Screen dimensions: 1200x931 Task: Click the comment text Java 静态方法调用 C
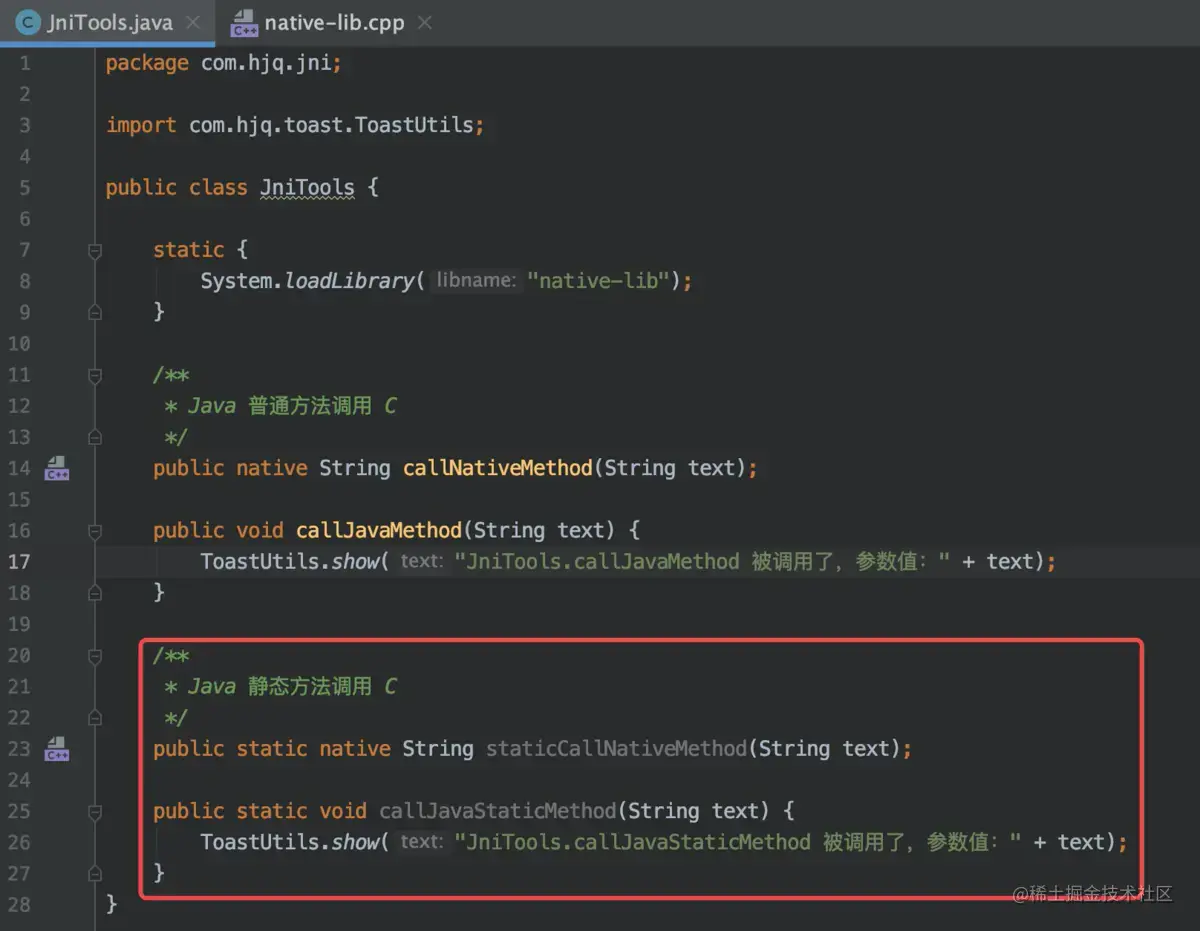click(291, 687)
